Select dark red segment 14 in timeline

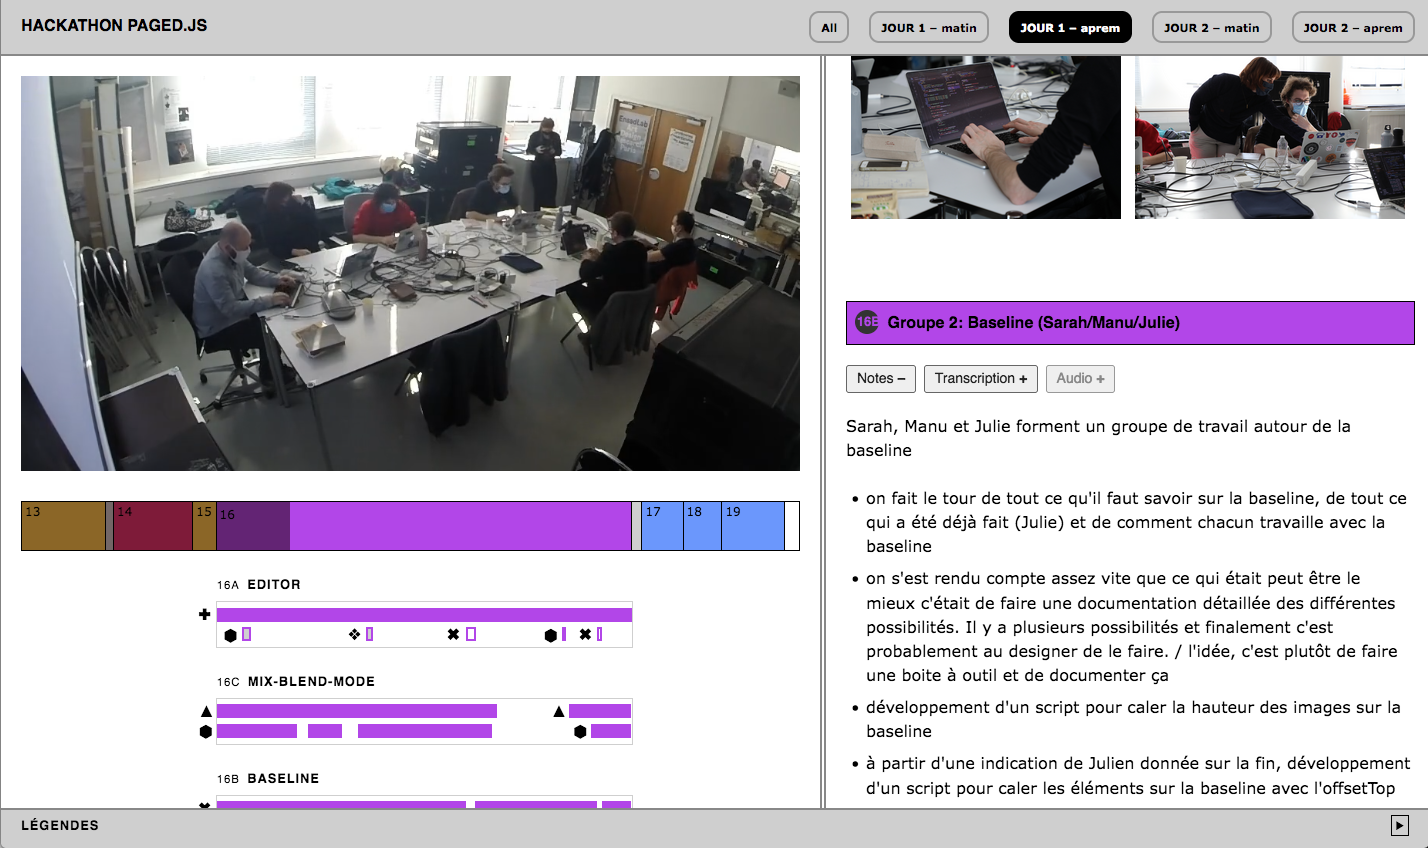point(152,526)
